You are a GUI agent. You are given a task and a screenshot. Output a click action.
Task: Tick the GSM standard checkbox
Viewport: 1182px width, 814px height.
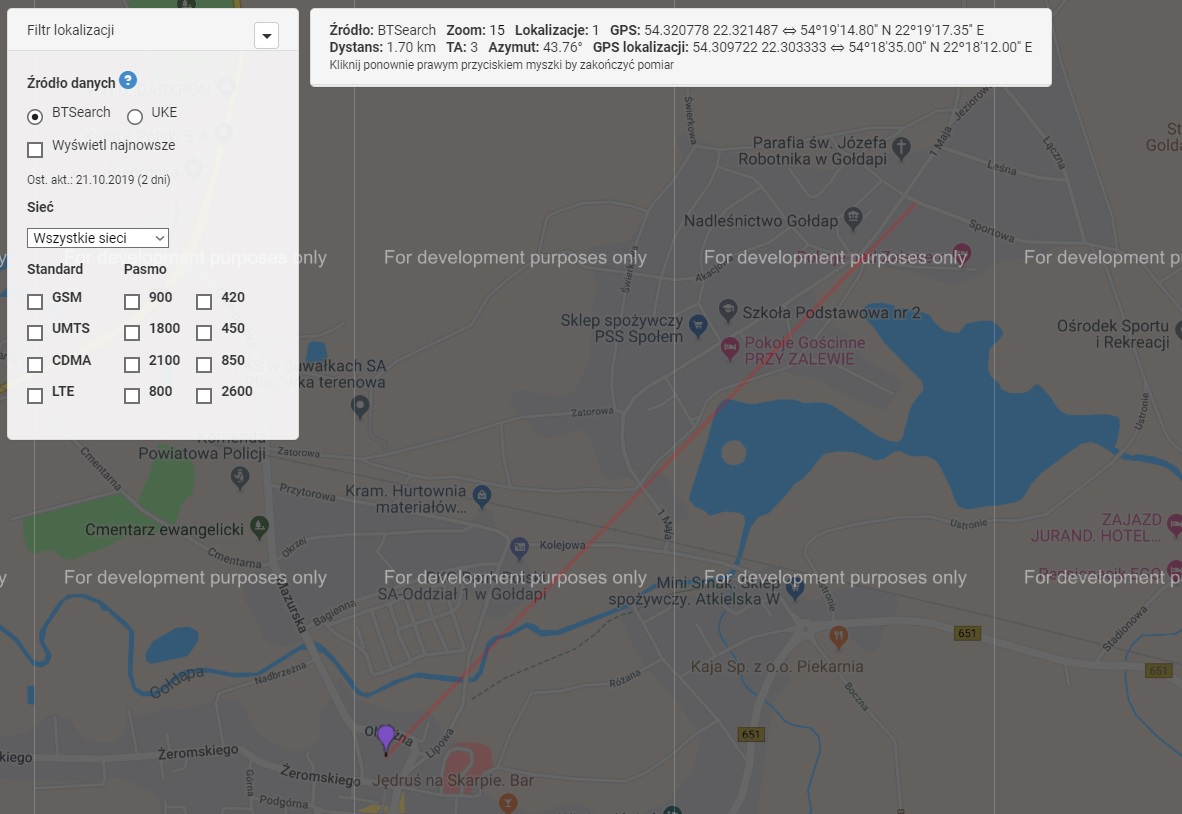point(35,302)
